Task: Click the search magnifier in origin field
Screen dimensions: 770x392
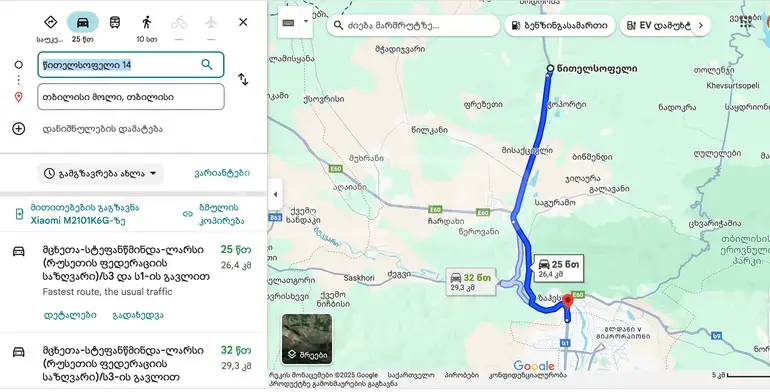Action: (207, 65)
